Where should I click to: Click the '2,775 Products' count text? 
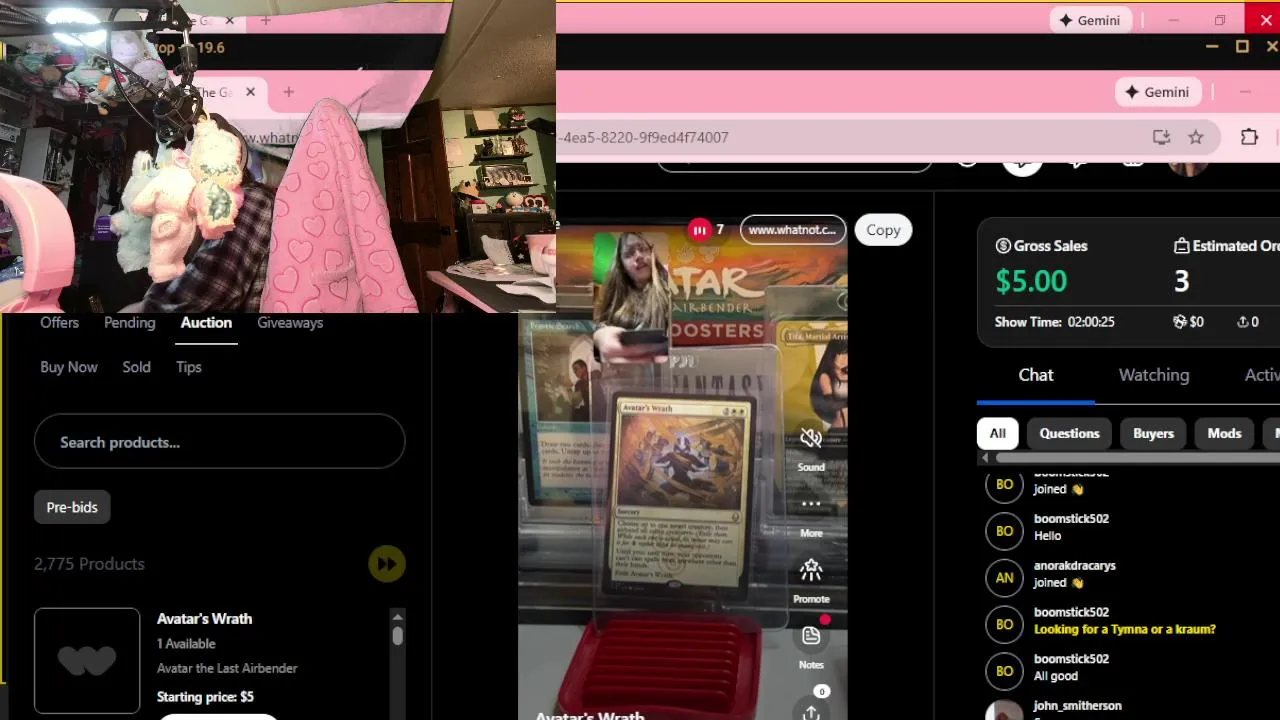click(89, 564)
